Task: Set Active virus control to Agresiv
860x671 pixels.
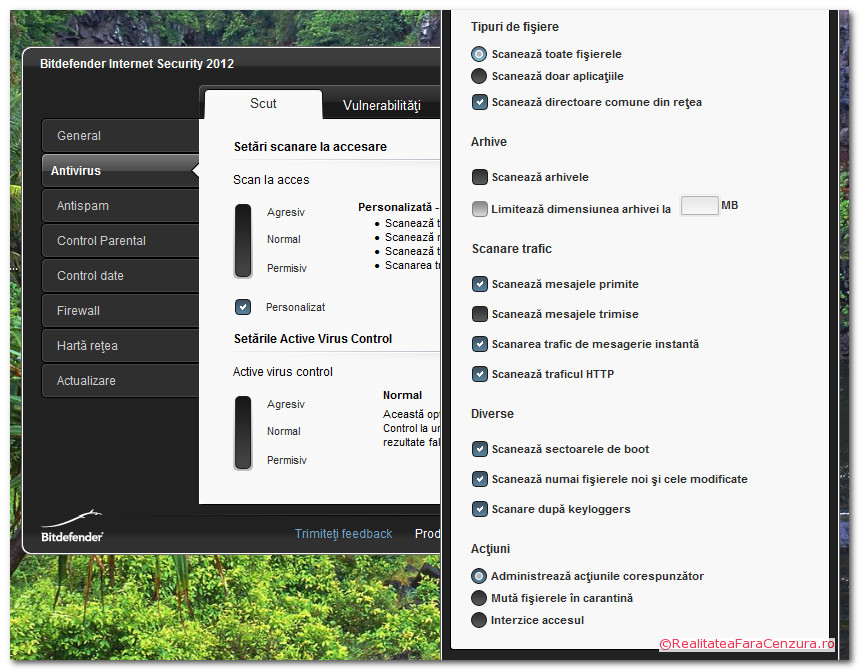Action: tap(285, 404)
